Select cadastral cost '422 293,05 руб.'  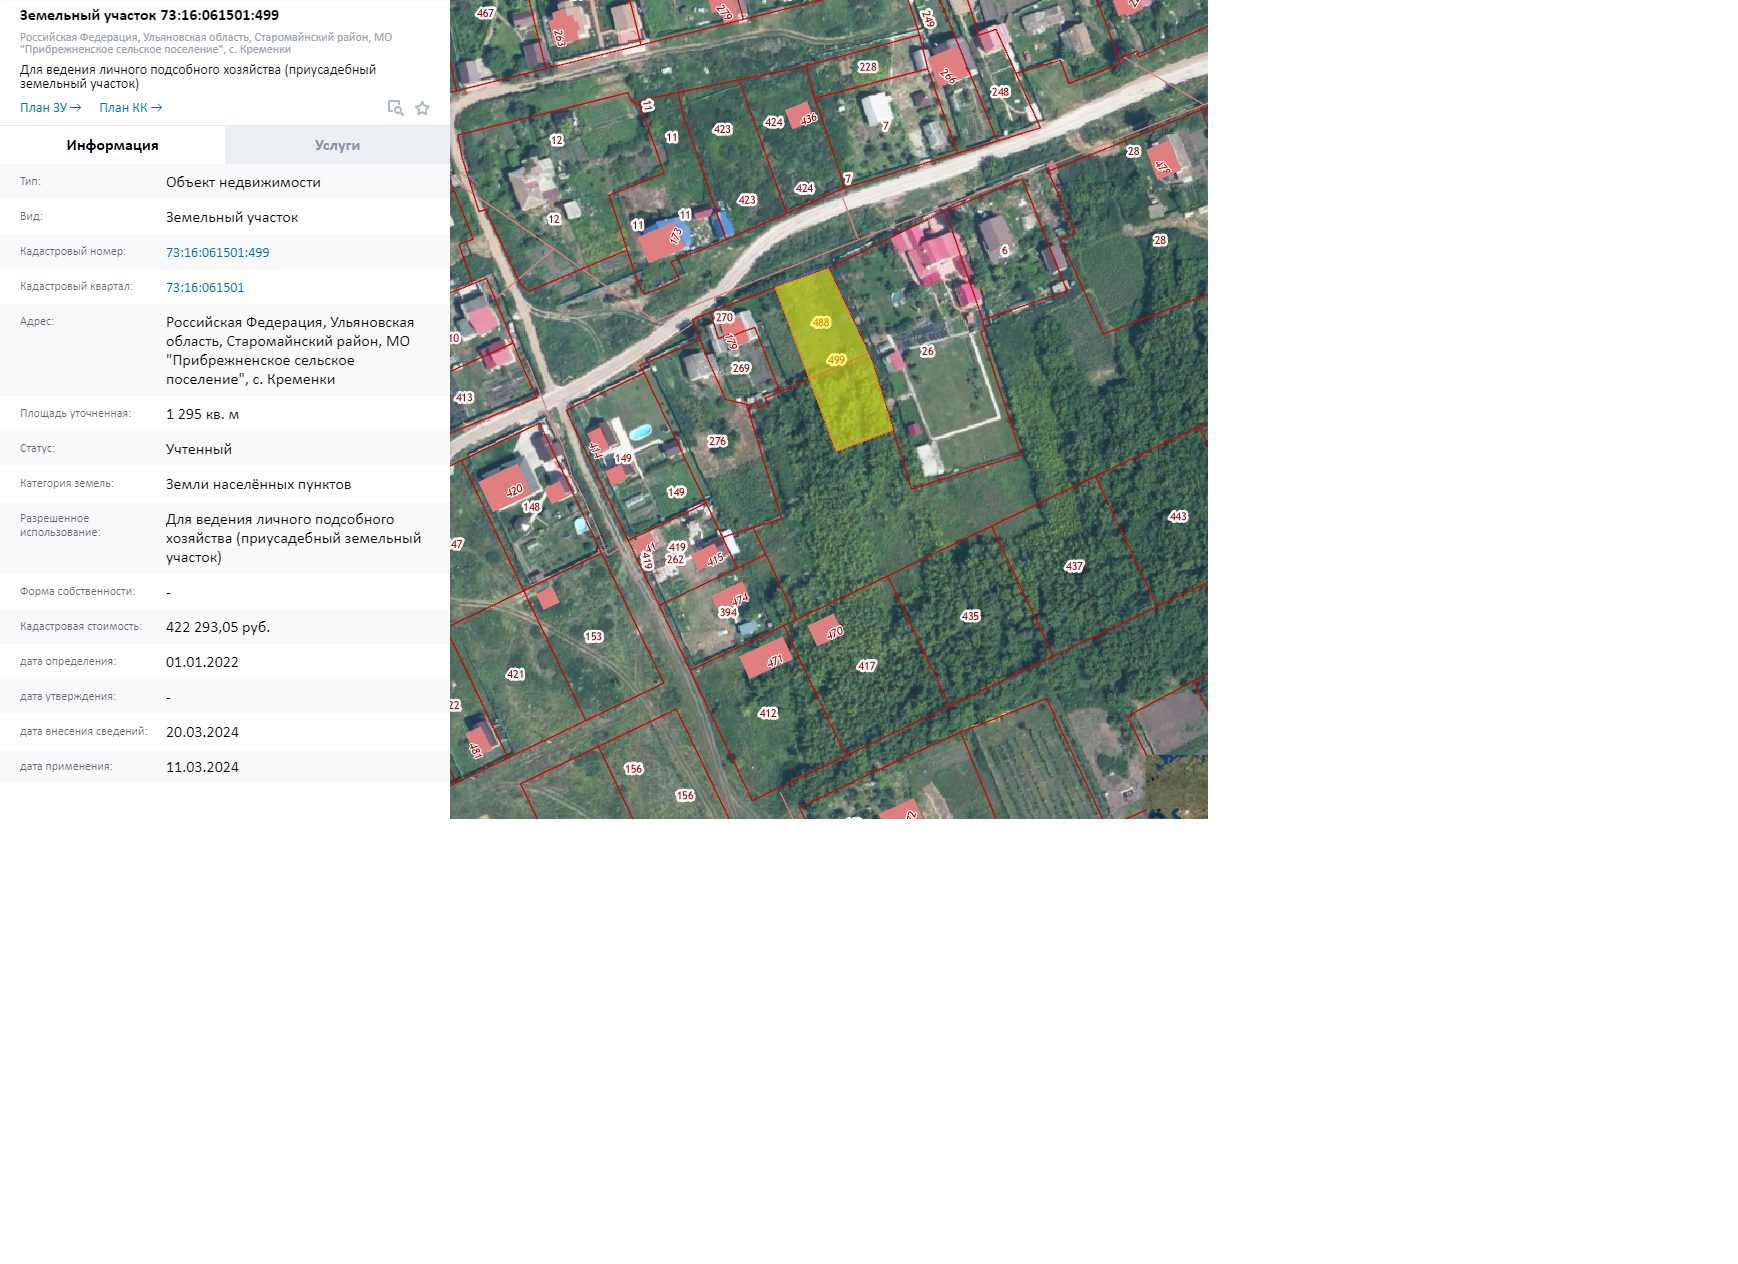pos(218,627)
